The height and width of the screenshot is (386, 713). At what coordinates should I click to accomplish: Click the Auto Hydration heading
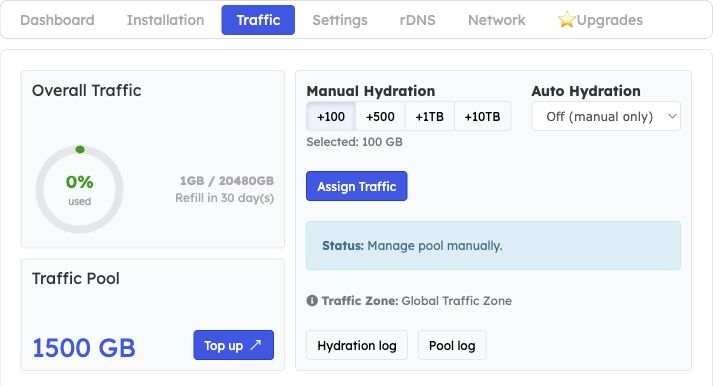586,91
